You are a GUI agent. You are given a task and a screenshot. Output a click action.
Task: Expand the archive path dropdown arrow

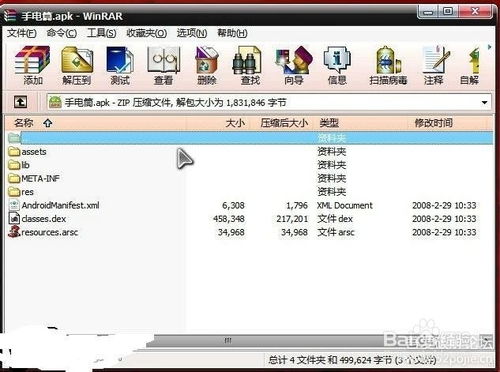484,102
